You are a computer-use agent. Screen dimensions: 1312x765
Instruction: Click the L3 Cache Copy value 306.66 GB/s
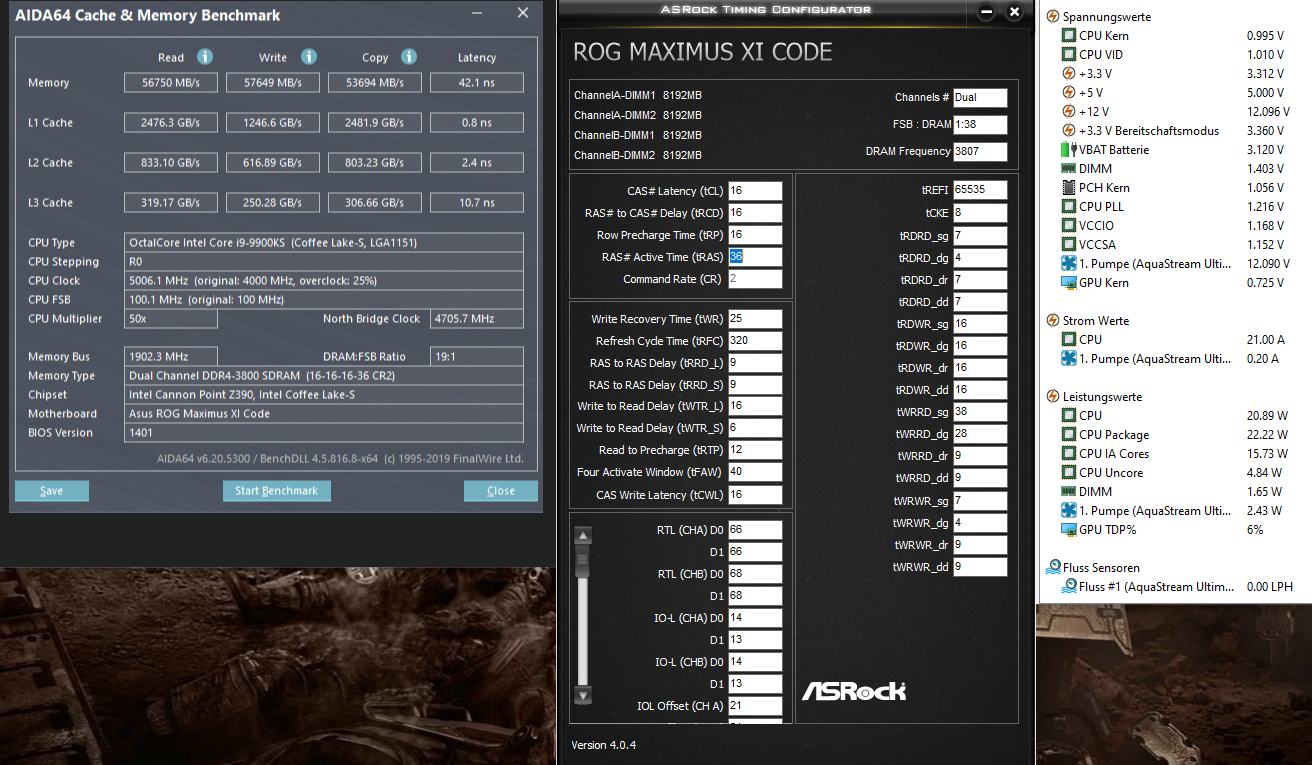tap(375, 203)
